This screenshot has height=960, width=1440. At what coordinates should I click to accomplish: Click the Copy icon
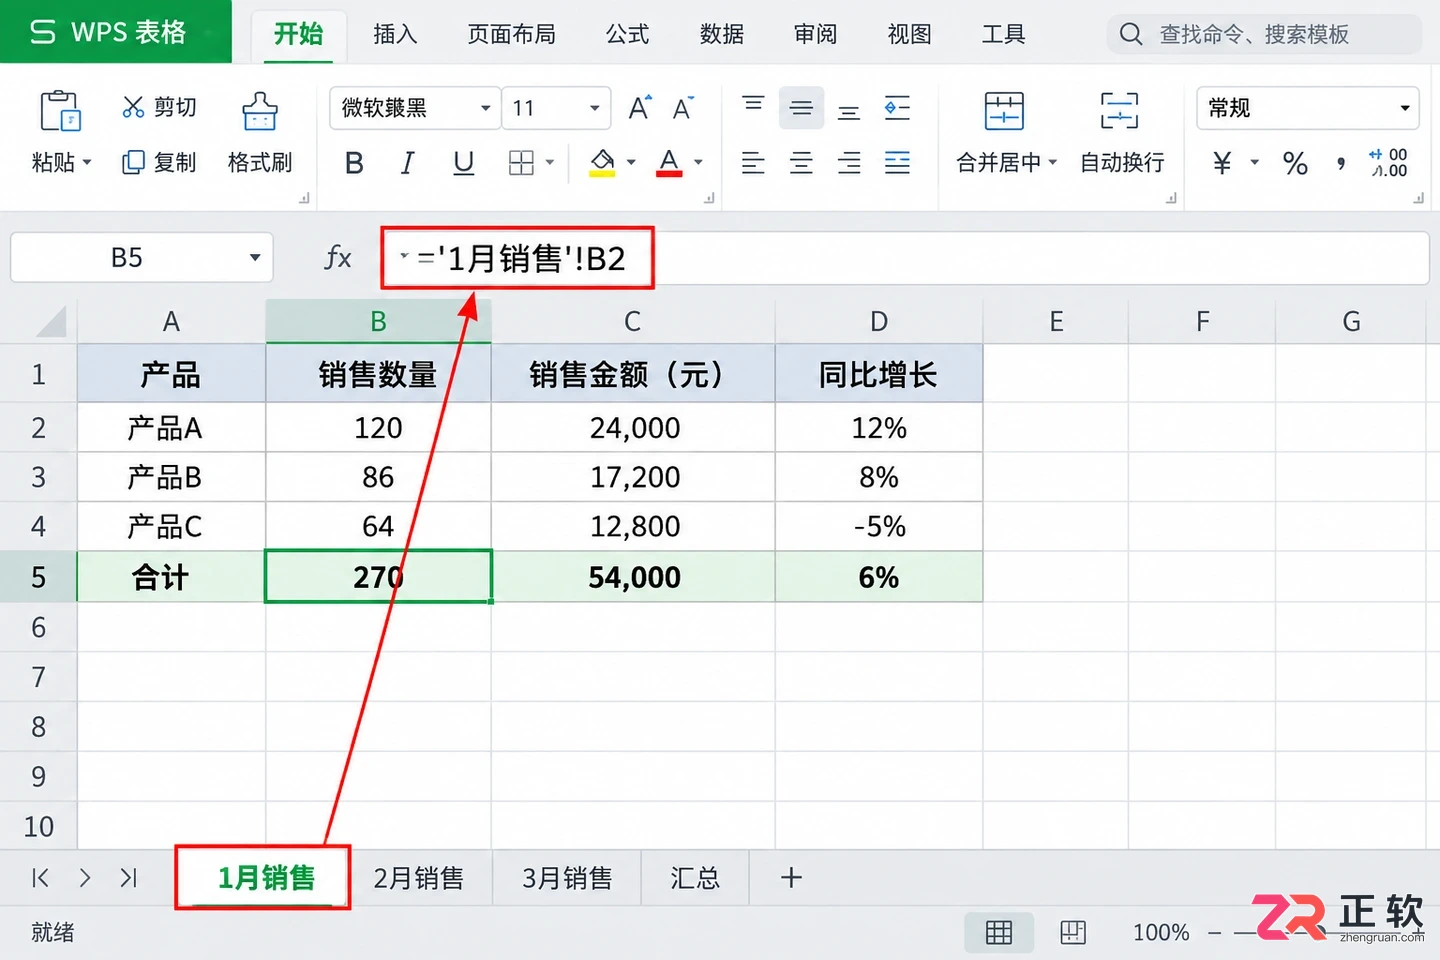point(133,162)
